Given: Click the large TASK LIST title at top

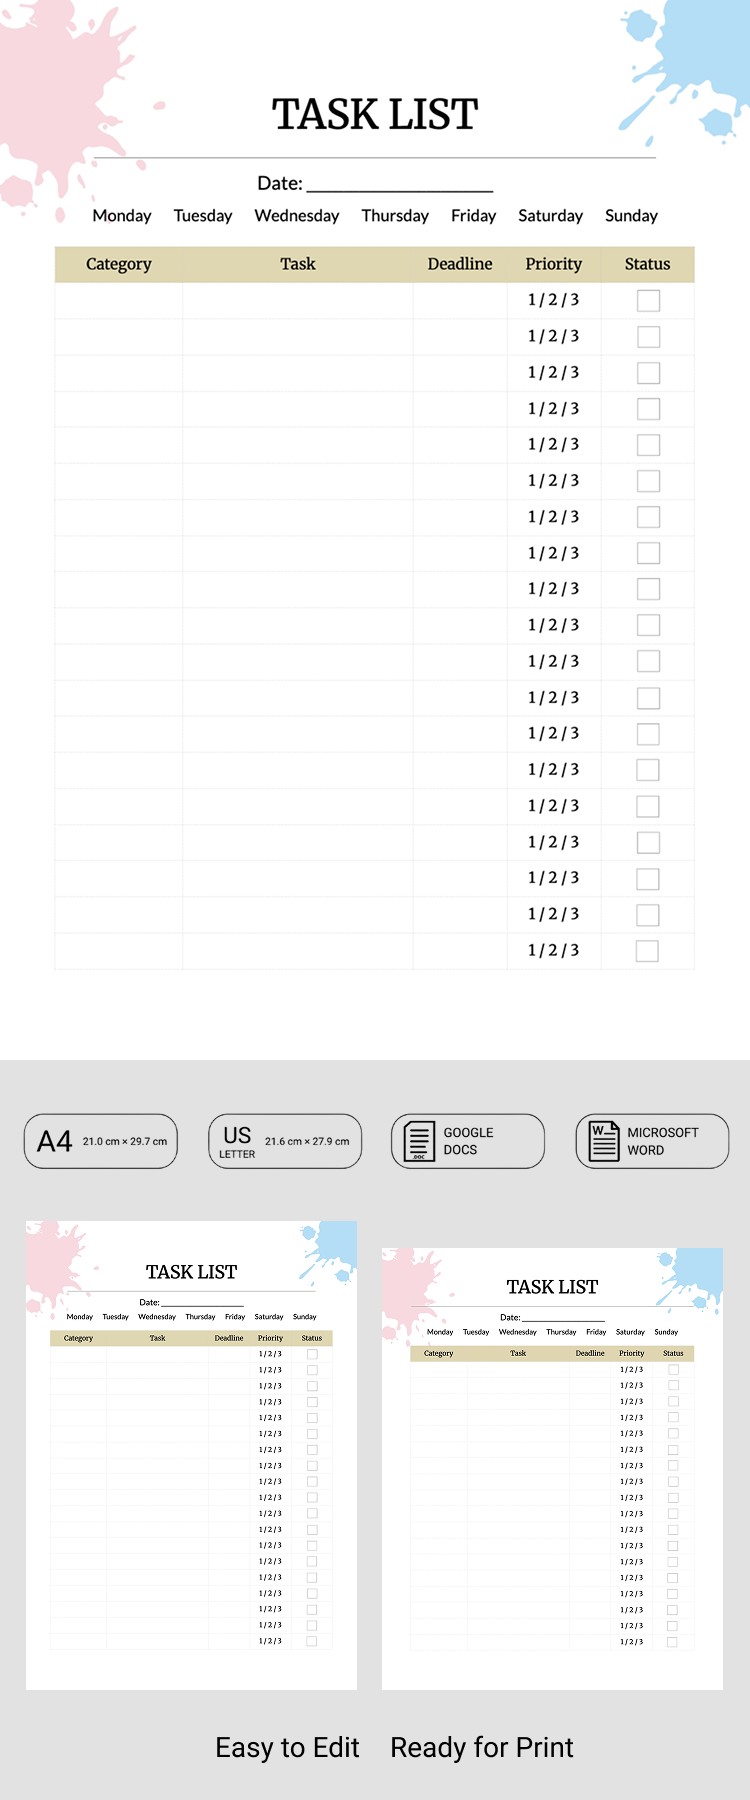Looking at the screenshot, I should (x=375, y=115).
